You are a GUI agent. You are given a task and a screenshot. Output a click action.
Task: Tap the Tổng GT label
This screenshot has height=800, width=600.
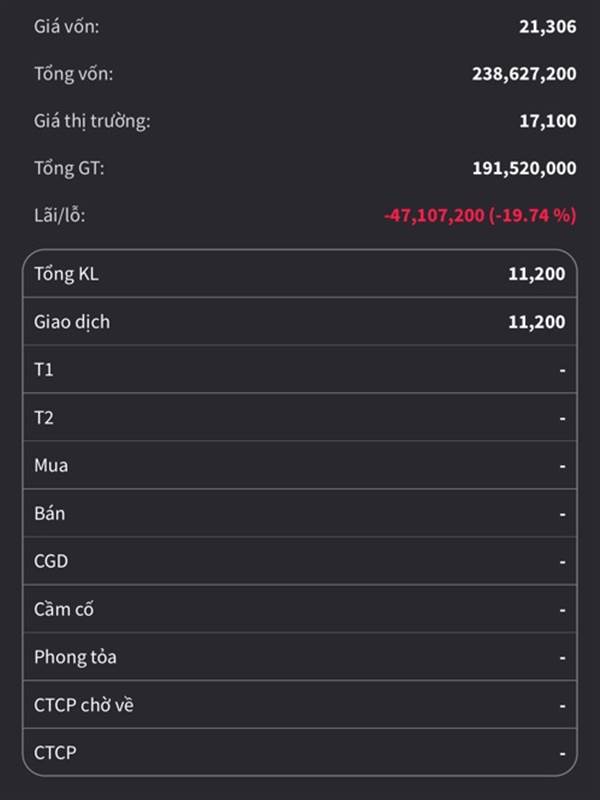69,168
